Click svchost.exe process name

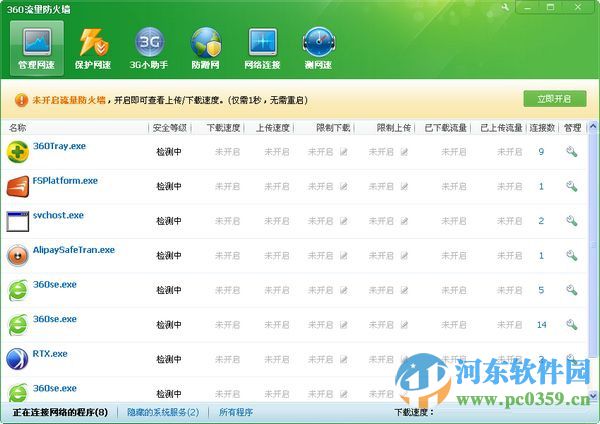tap(58, 215)
